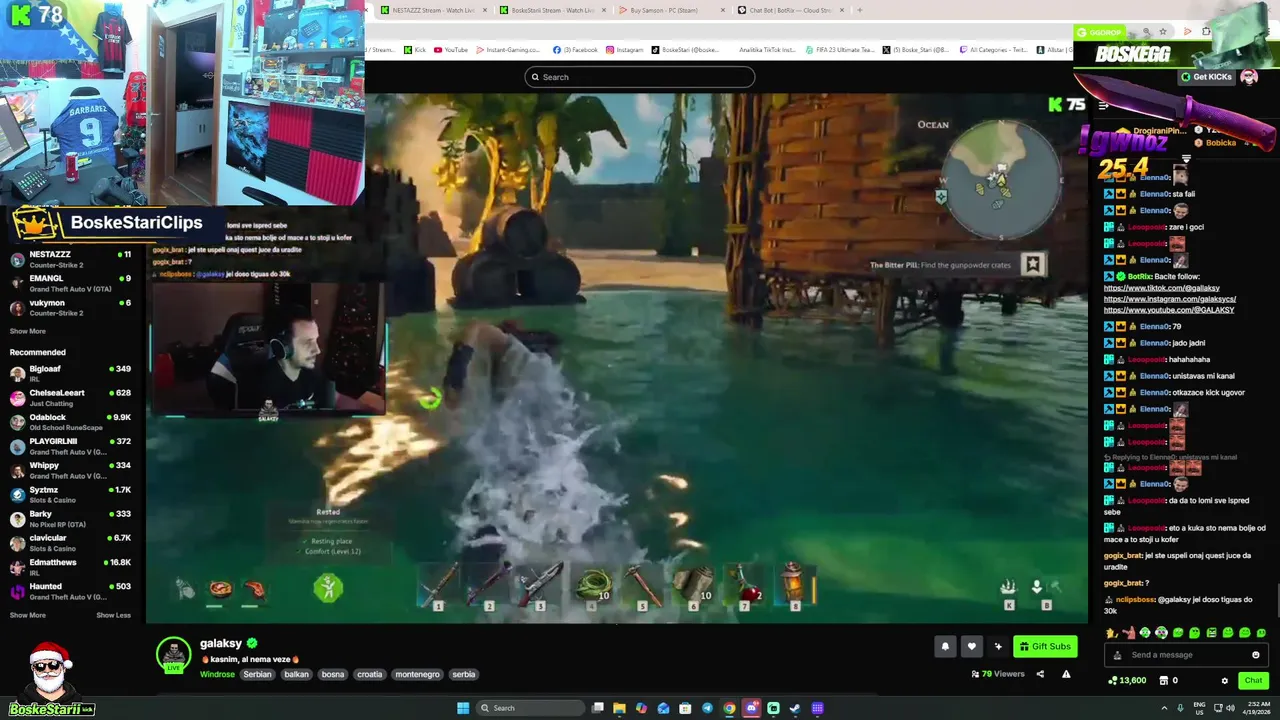Open PLAYGIRLNII recommended channel
Image resolution: width=1280 pixels, height=720 pixels.
(x=70, y=446)
